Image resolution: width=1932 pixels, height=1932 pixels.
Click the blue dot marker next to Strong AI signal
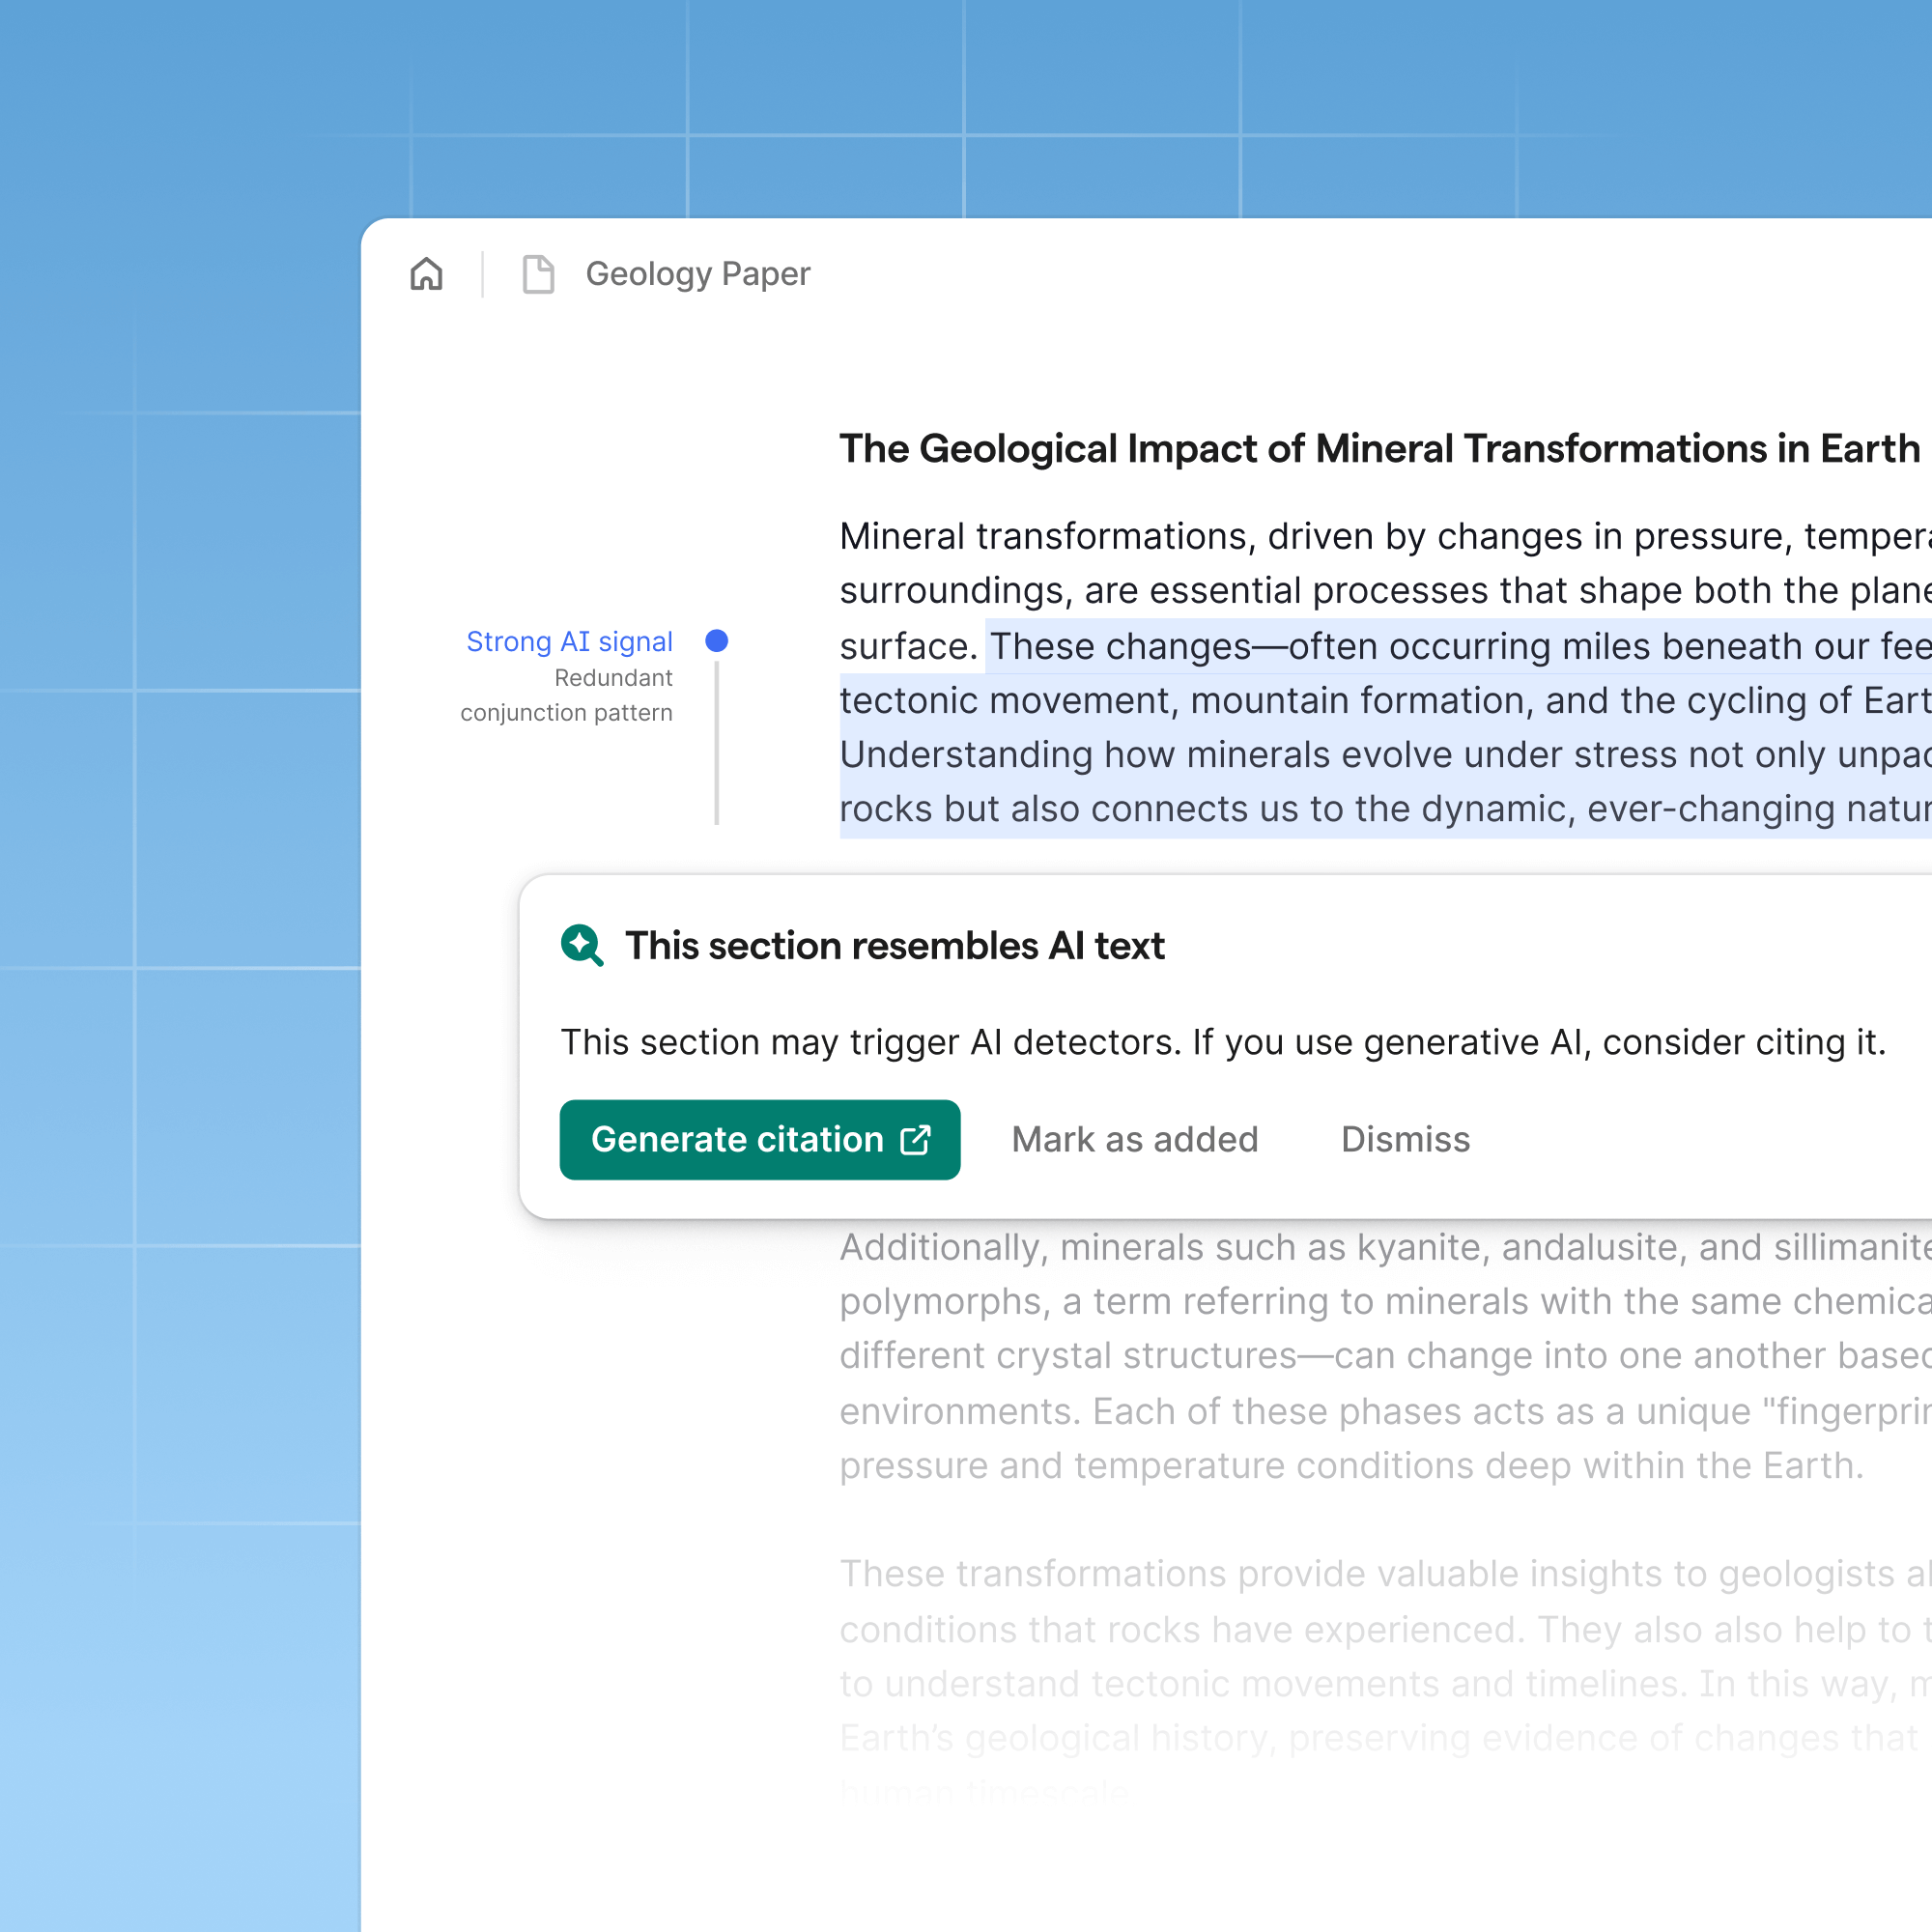(717, 641)
